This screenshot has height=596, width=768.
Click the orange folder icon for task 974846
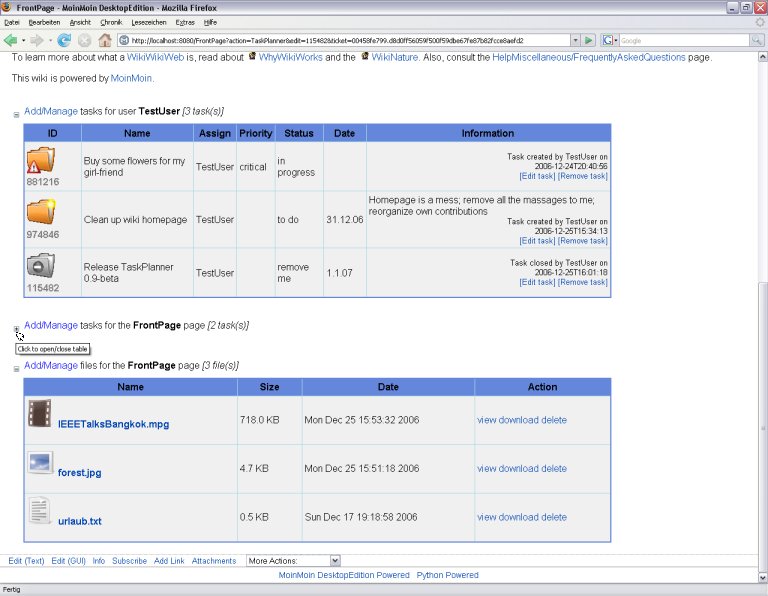coord(41,213)
